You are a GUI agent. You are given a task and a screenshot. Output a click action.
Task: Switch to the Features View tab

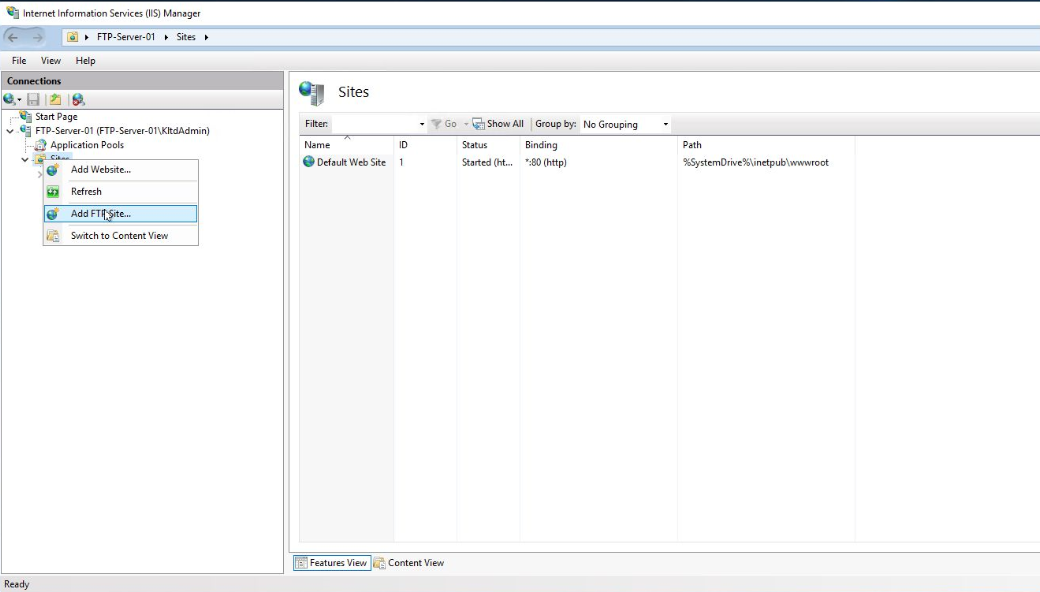tap(332, 563)
